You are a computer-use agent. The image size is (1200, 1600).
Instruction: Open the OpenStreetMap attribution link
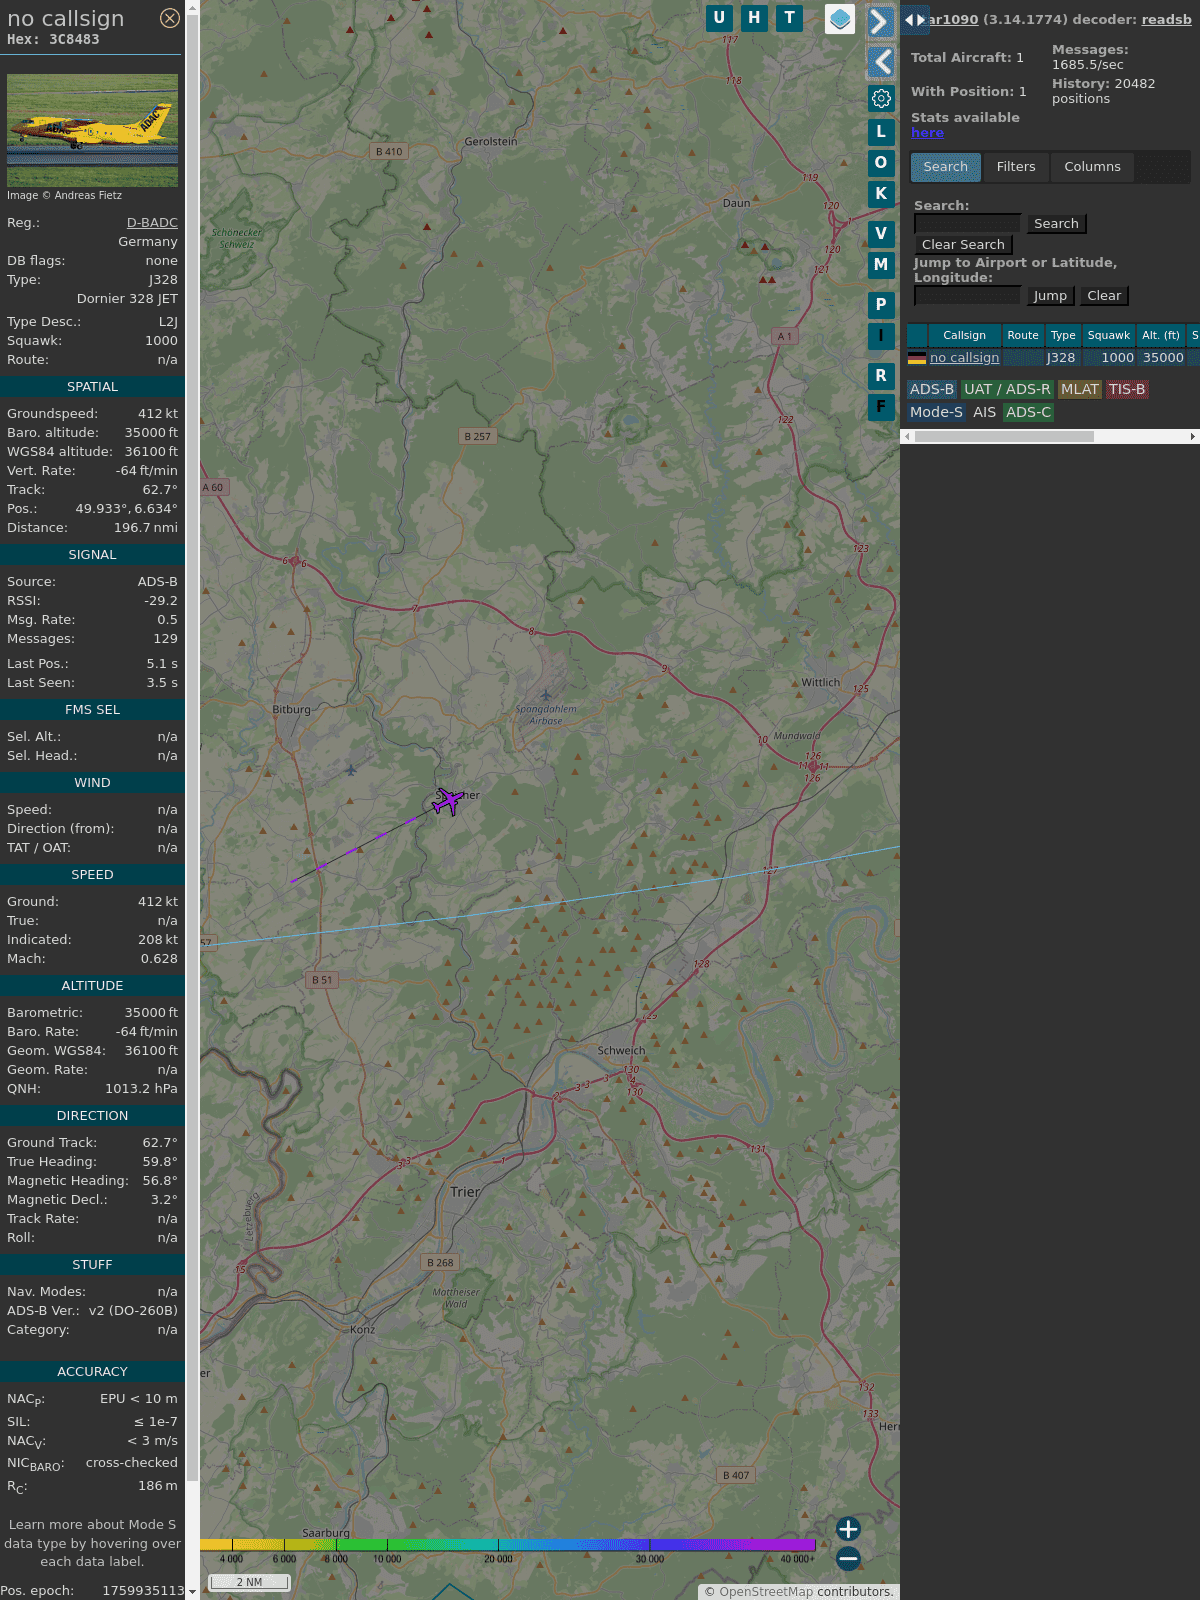(766, 1592)
